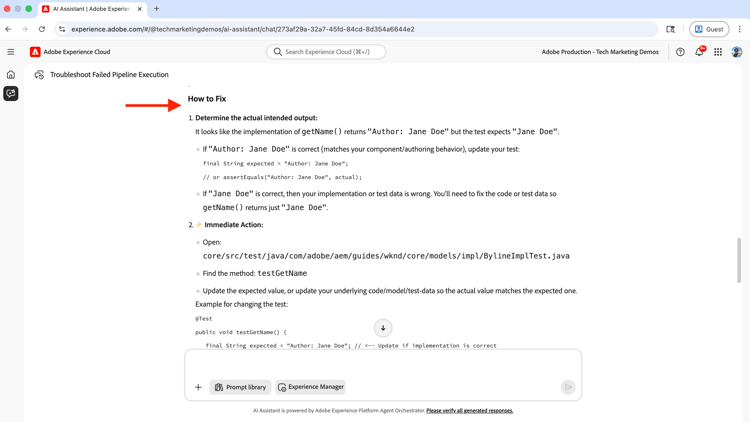The height and width of the screenshot is (422, 750).
Task: Click the chat vertical scrollbar thumb
Action: tap(739, 261)
